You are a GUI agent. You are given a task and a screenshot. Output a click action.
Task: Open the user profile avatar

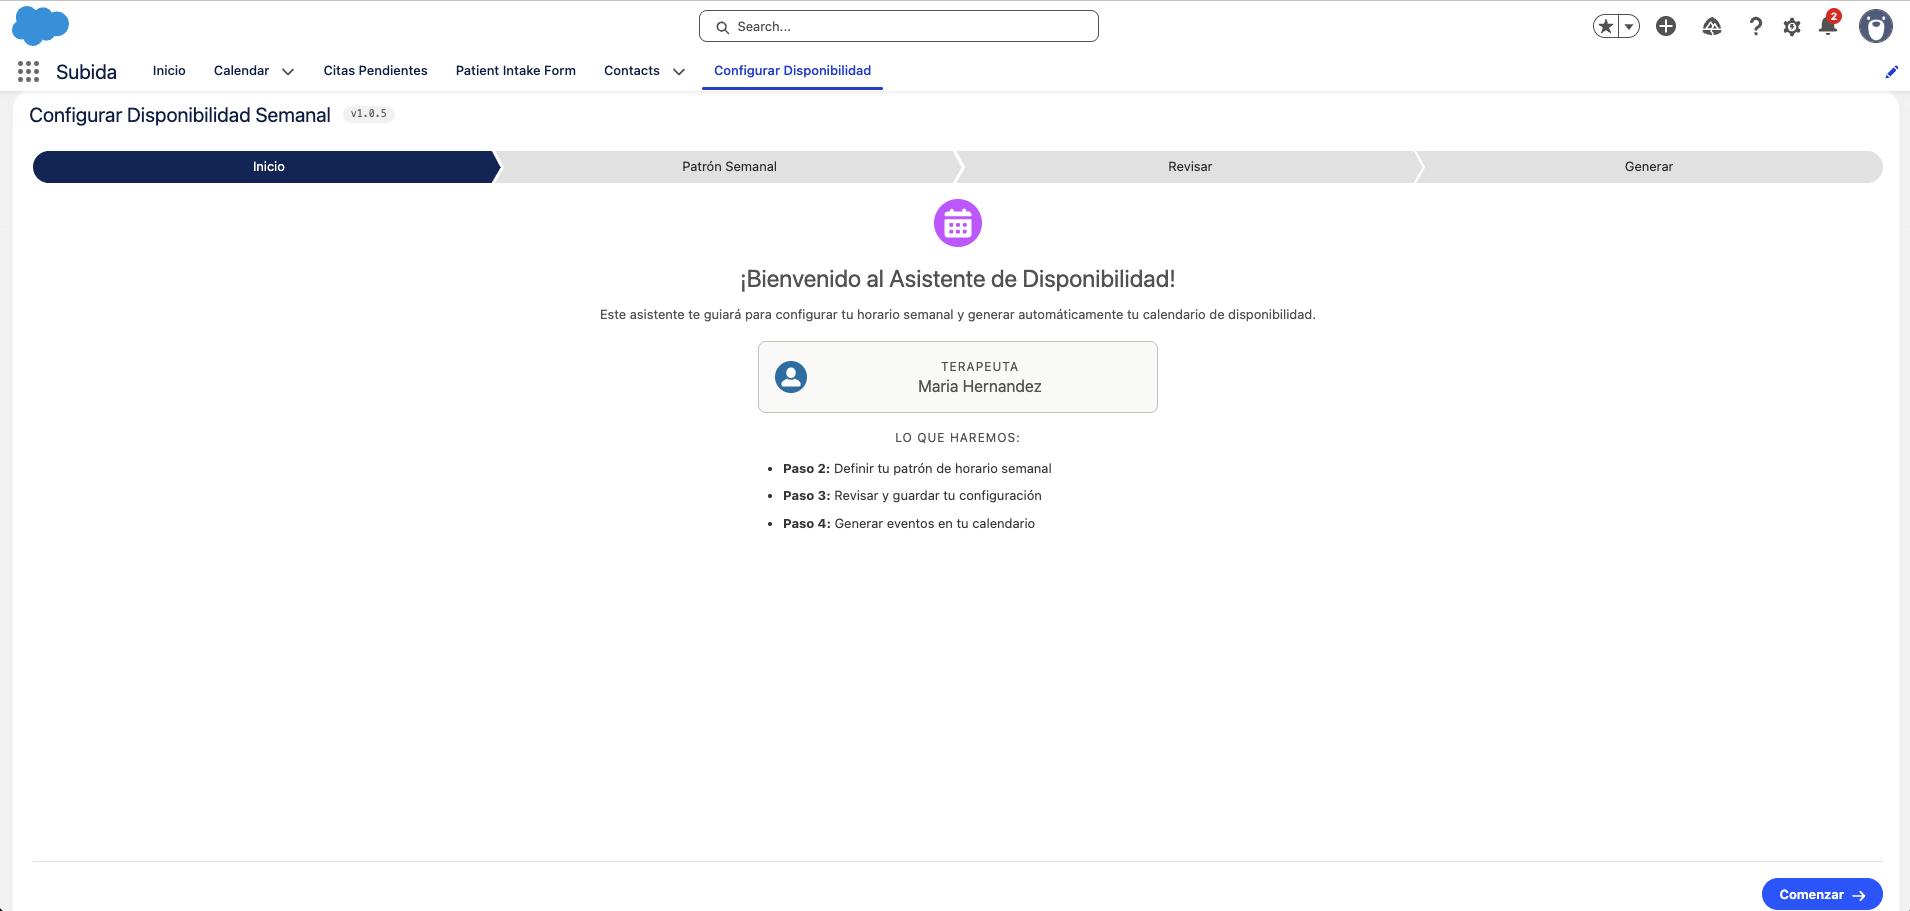pos(1876,26)
